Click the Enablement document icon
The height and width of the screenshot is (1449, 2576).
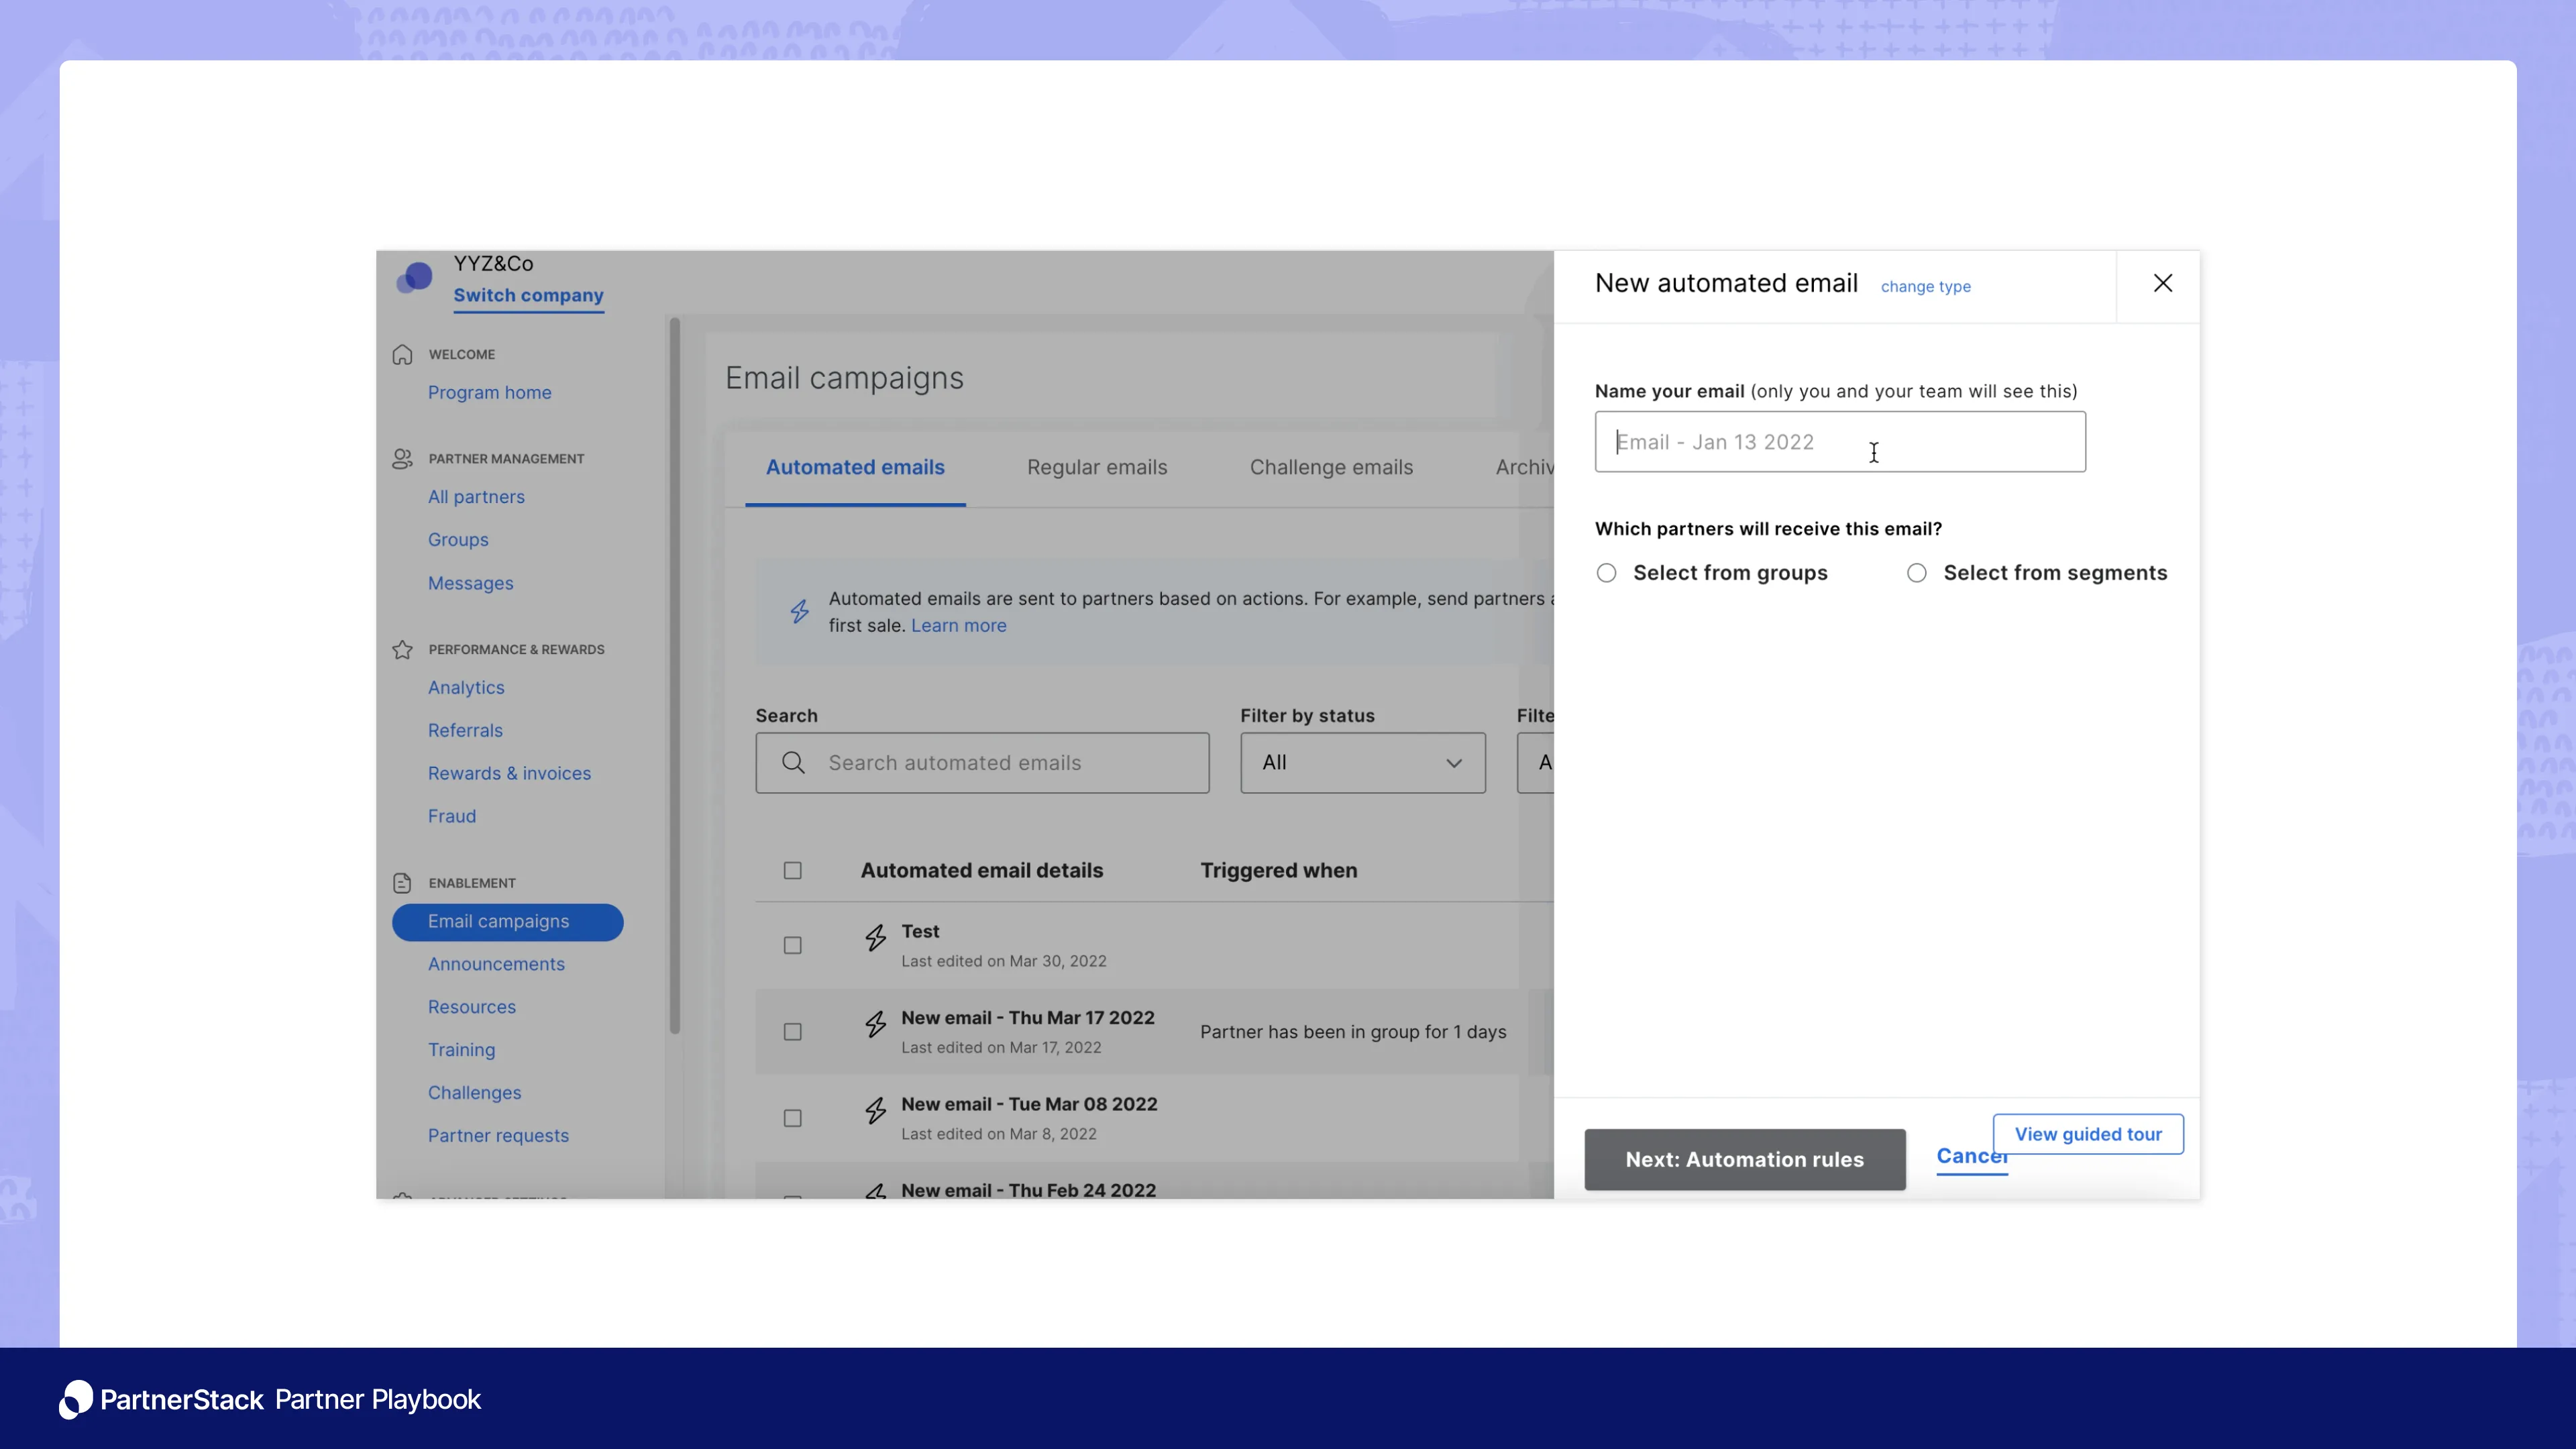[402, 883]
